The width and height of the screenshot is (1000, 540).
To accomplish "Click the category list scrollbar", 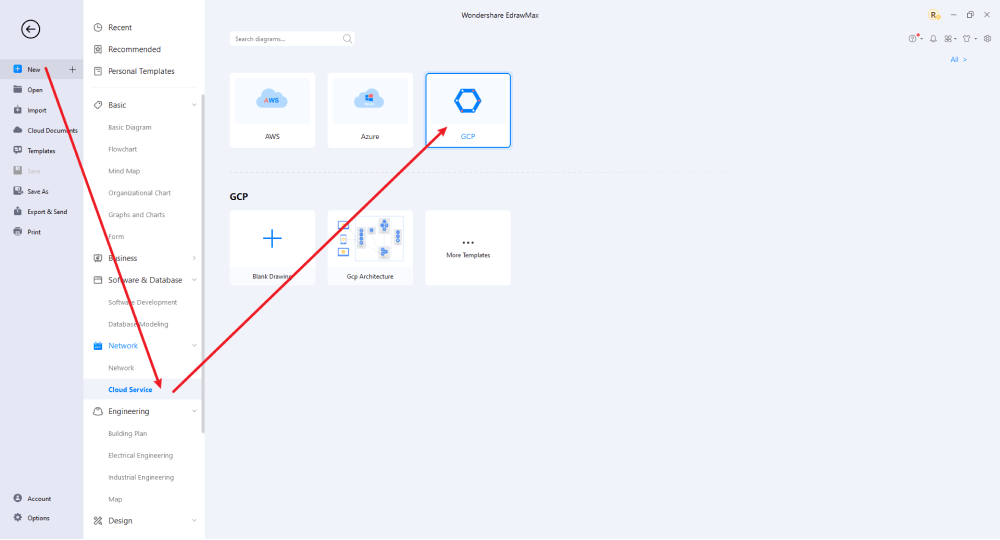I will pyautogui.click(x=203, y=263).
